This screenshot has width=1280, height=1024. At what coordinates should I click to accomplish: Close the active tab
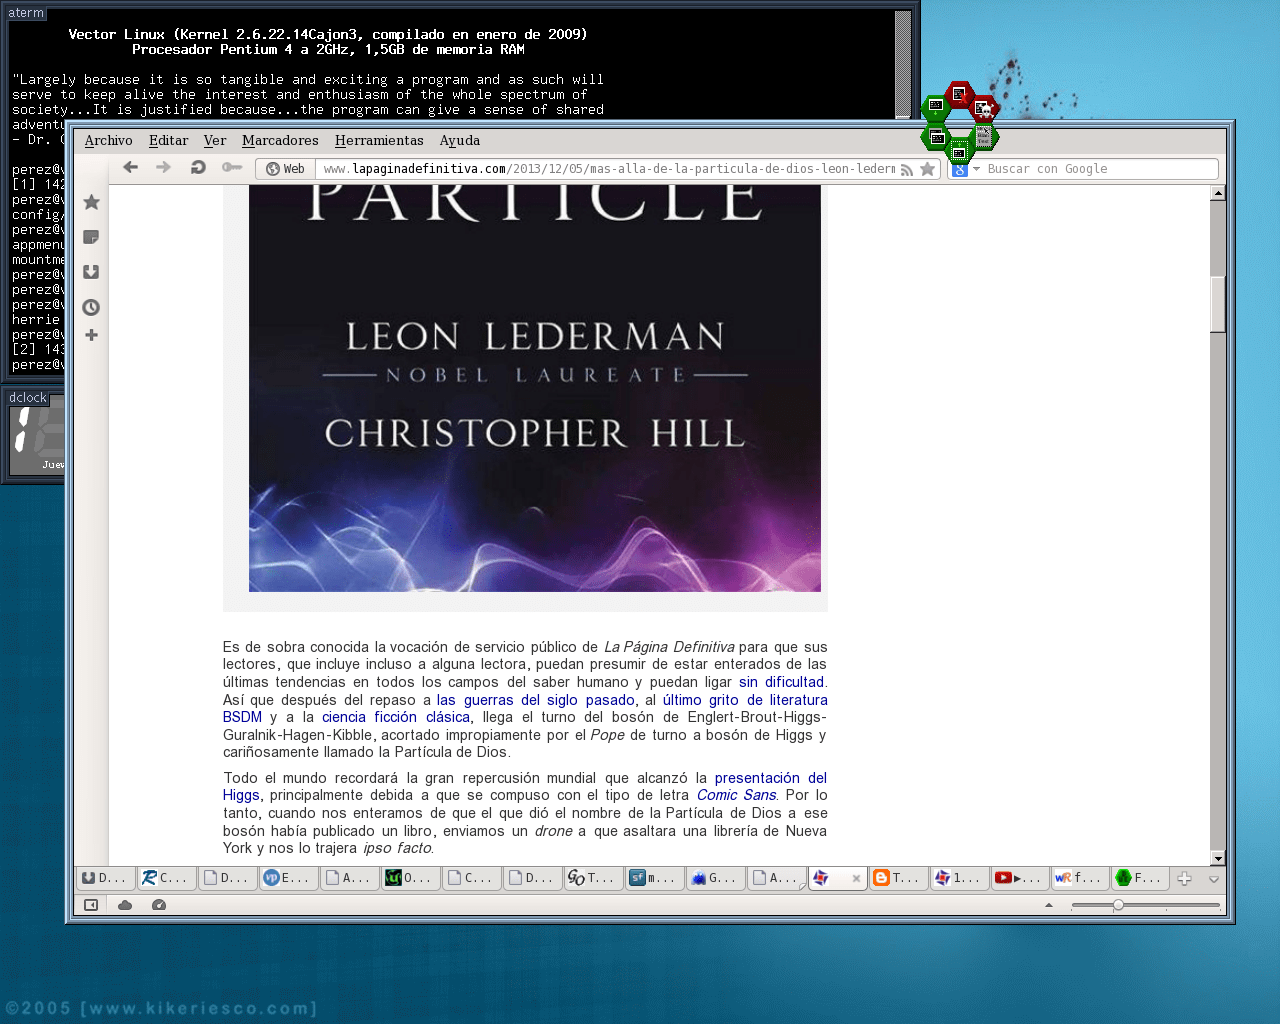[x=856, y=879]
